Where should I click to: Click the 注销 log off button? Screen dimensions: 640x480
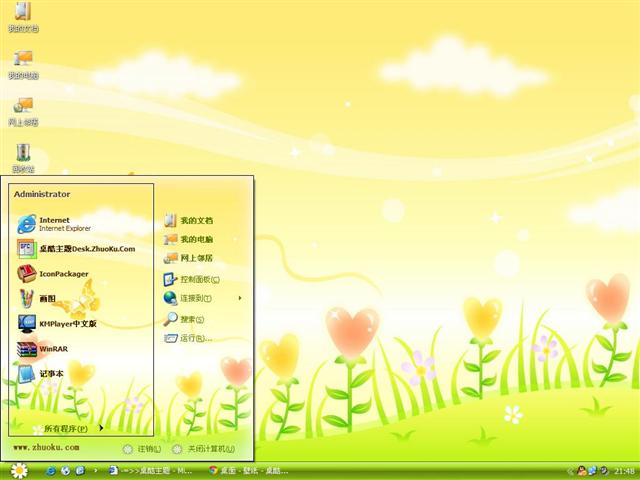(x=142, y=449)
